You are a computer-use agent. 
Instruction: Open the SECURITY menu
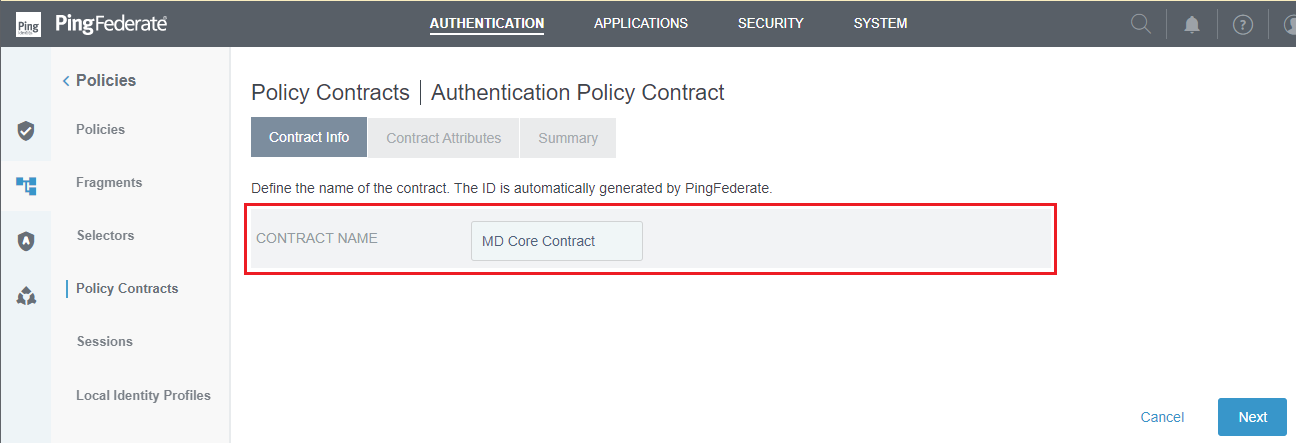[771, 23]
